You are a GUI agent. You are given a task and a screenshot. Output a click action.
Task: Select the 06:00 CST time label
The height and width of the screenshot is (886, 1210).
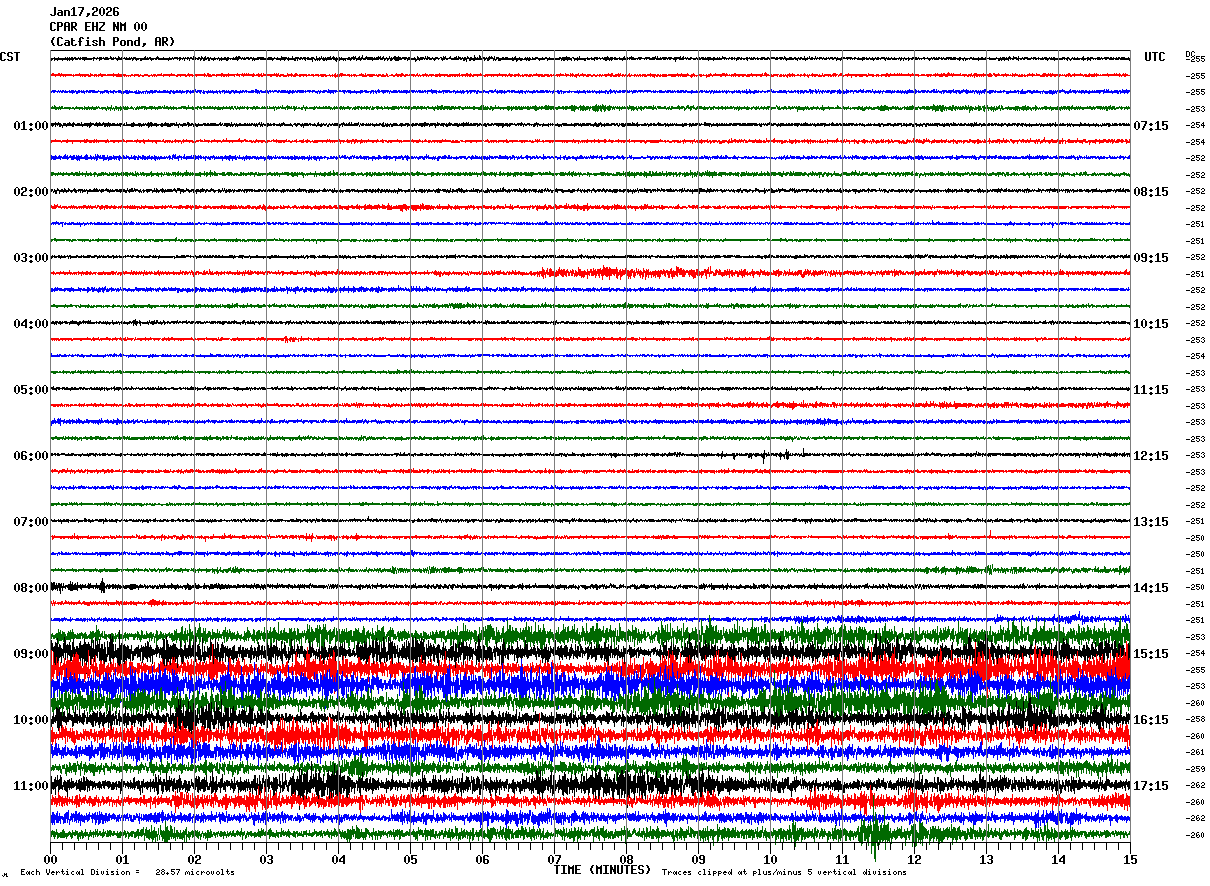(31, 456)
